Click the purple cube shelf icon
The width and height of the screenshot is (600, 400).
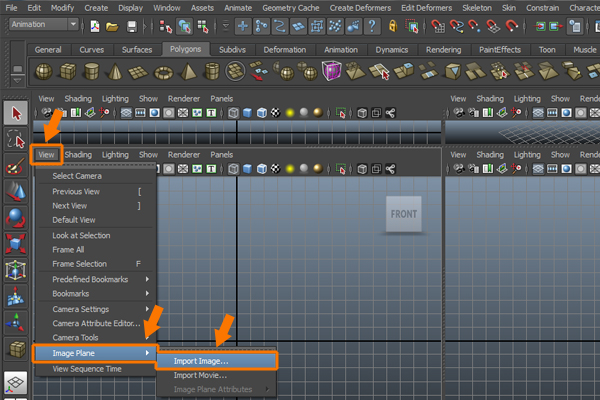coord(331,71)
